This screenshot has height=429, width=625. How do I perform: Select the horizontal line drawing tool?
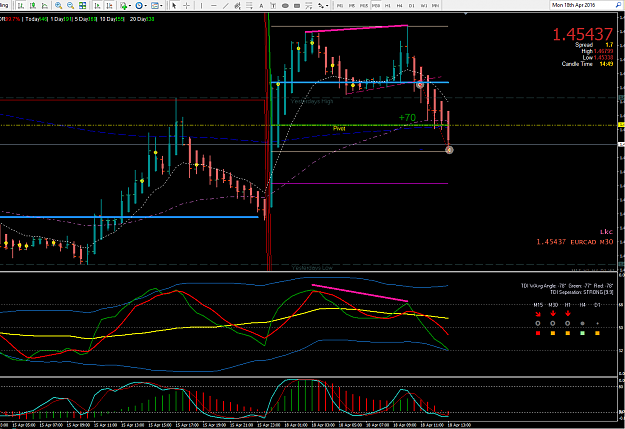[x=214, y=6]
